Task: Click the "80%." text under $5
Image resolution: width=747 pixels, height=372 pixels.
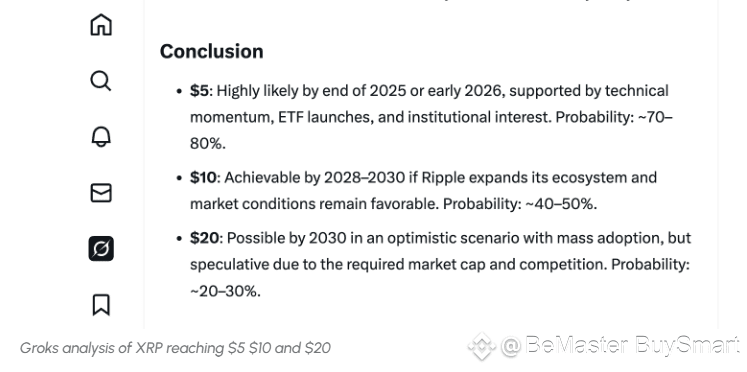Action: point(208,143)
